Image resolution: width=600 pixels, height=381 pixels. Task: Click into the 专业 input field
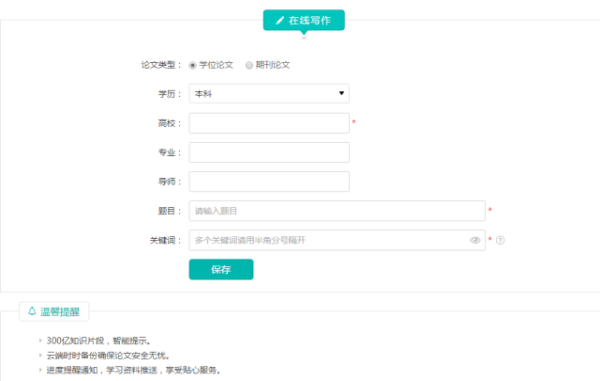[x=269, y=152]
